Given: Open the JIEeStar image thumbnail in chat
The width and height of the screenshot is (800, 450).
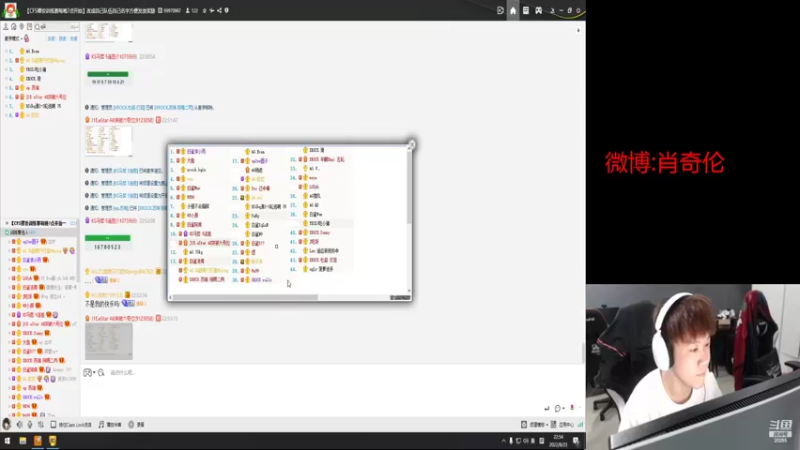Looking at the screenshot, I should point(109,141).
